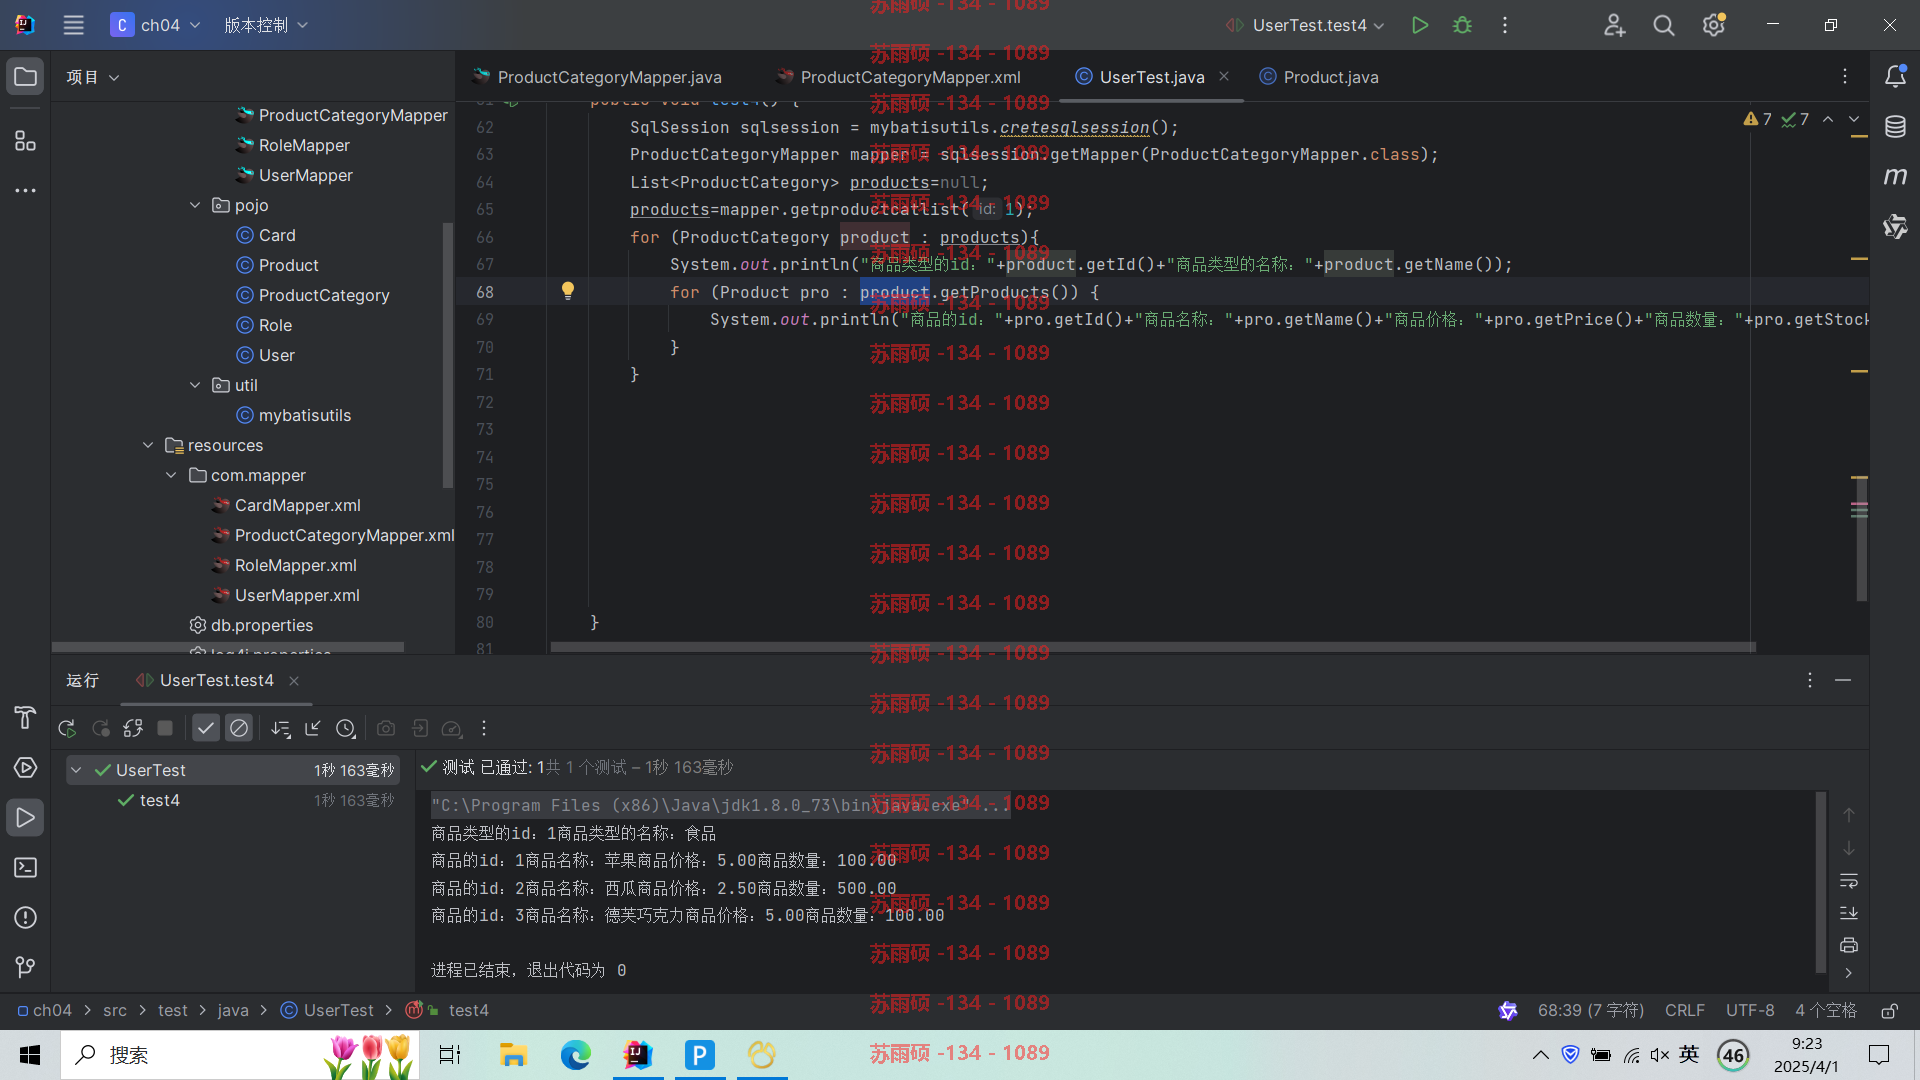The width and height of the screenshot is (1920, 1080).
Task: Go to next highlighted problem arrow
Action: click(1854, 119)
